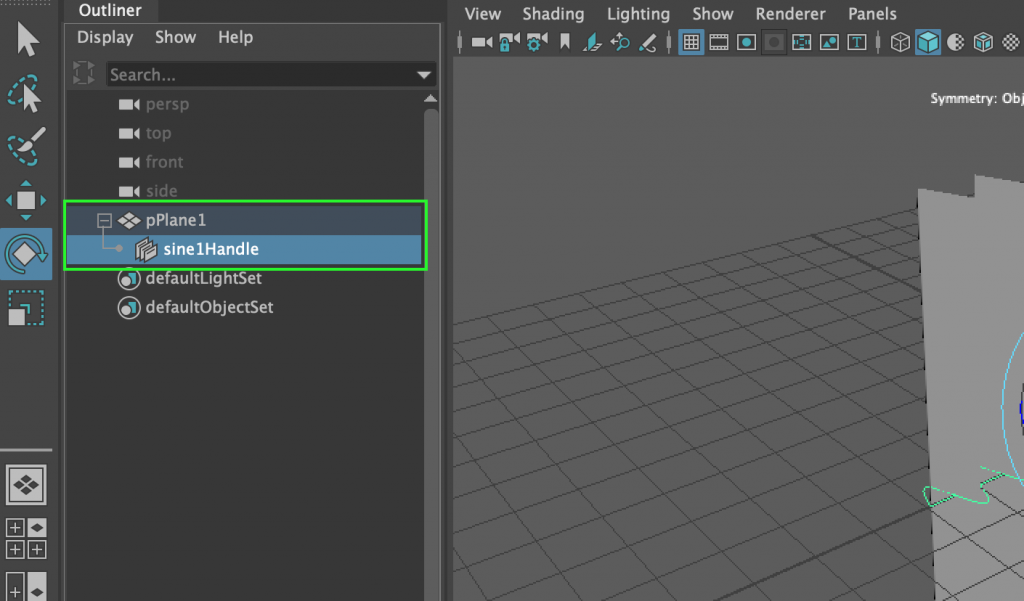Select the Outliner tab
The height and width of the screenshot is (601, 1024).
point(110,10)
